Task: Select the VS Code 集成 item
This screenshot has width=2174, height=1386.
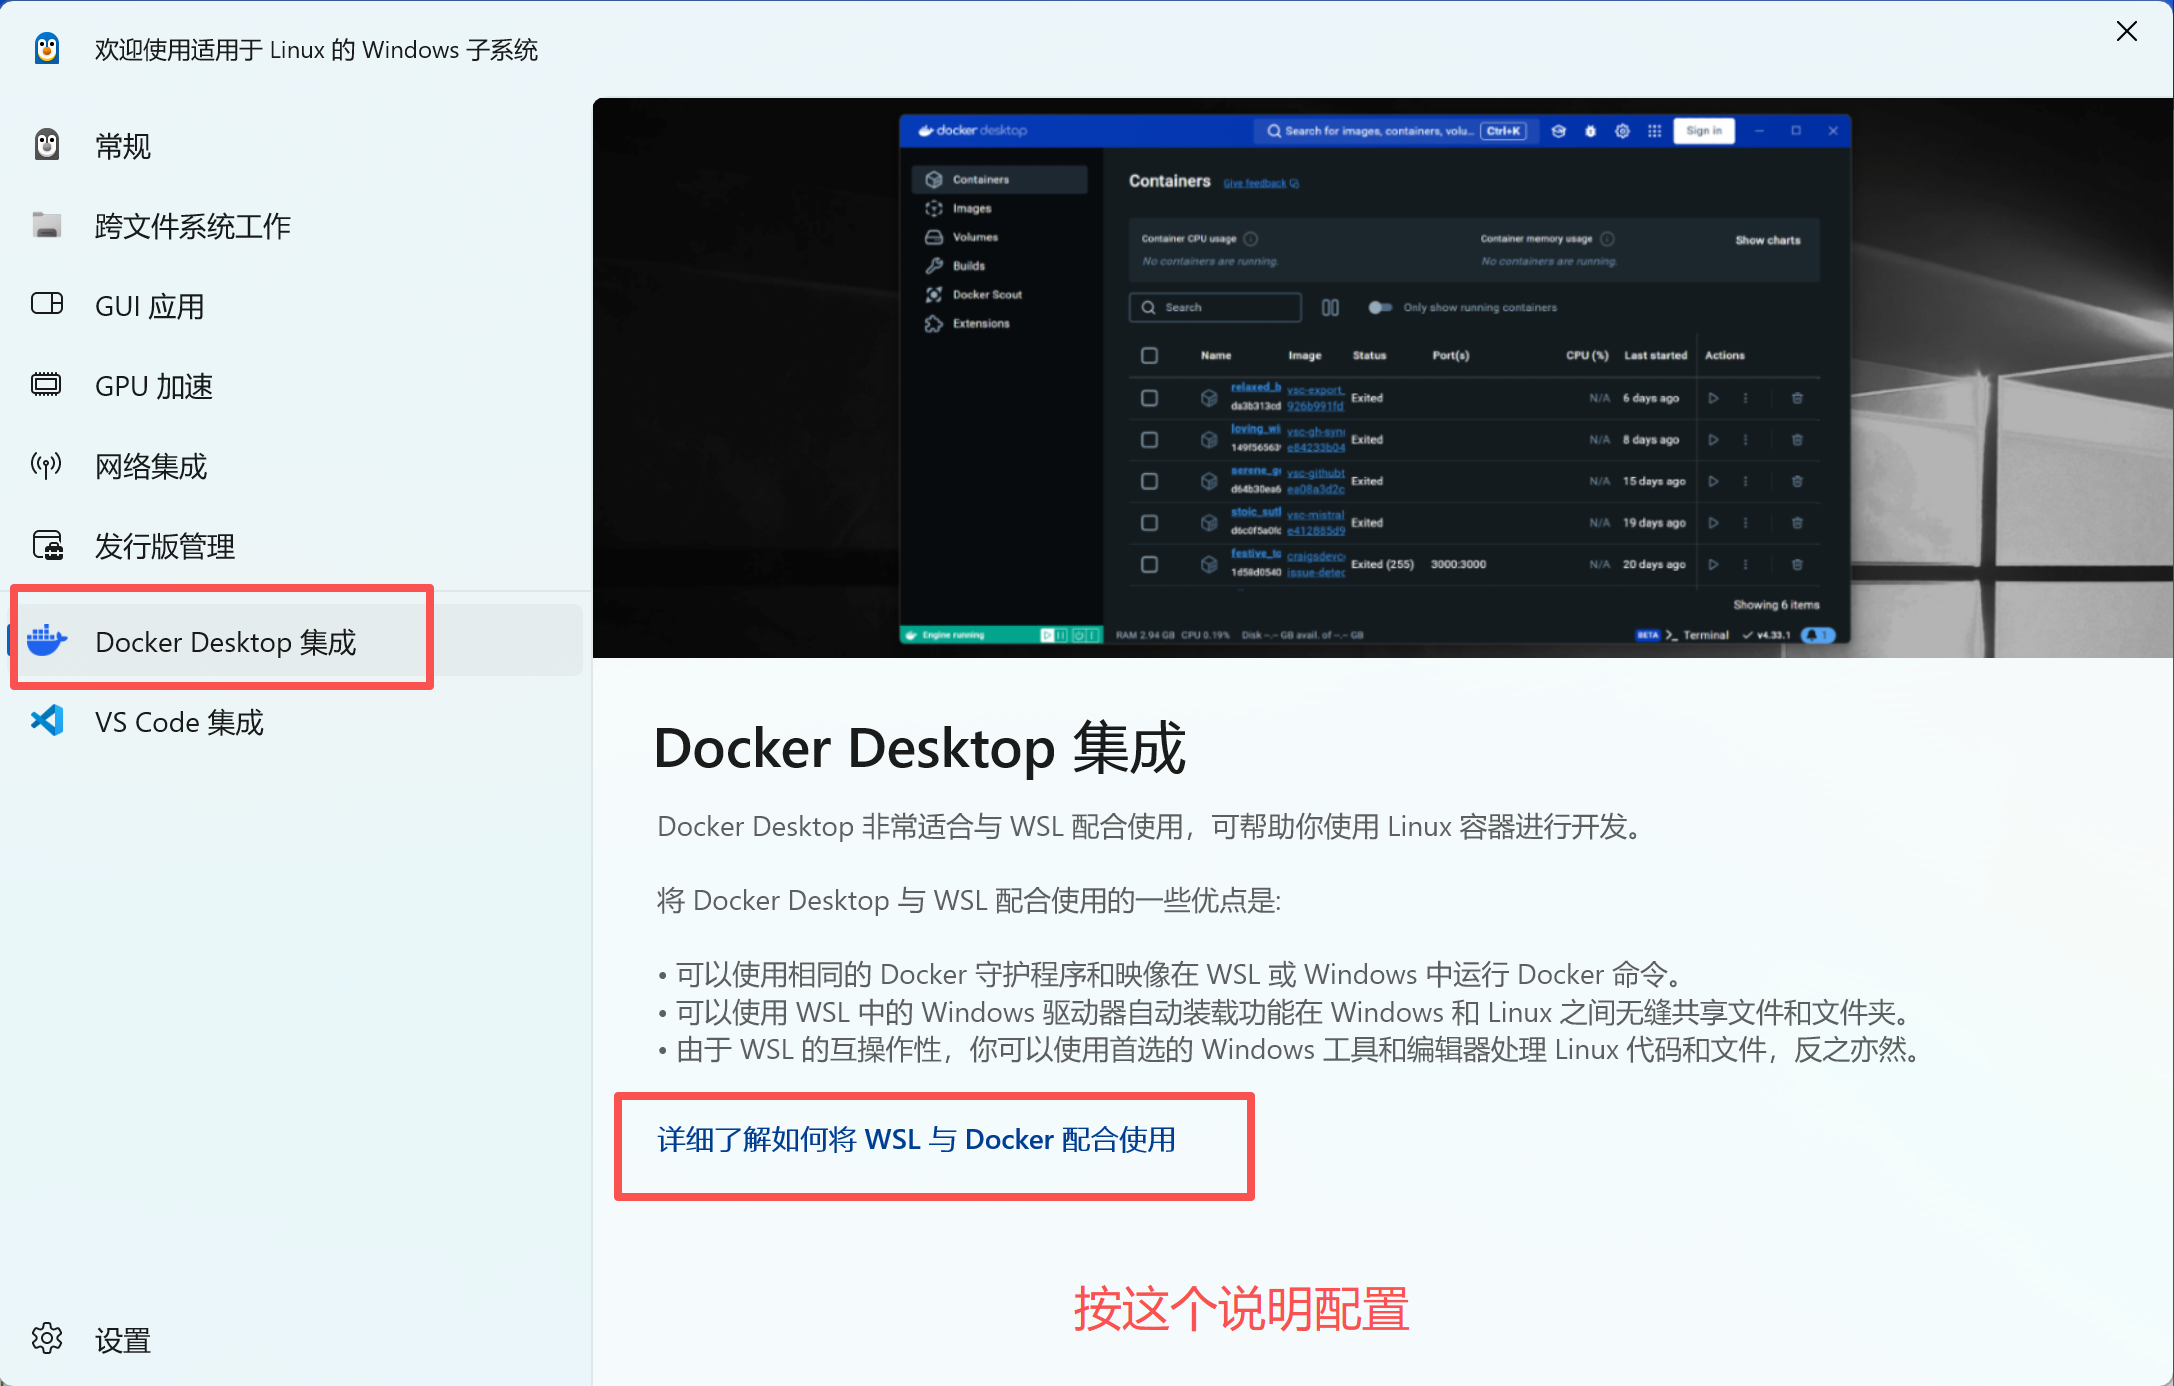Action: tap(180, 722)
